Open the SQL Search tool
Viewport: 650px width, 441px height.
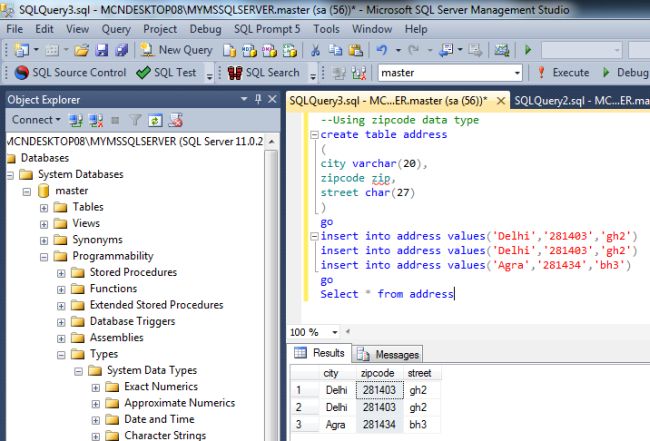(x=263, y=73)
